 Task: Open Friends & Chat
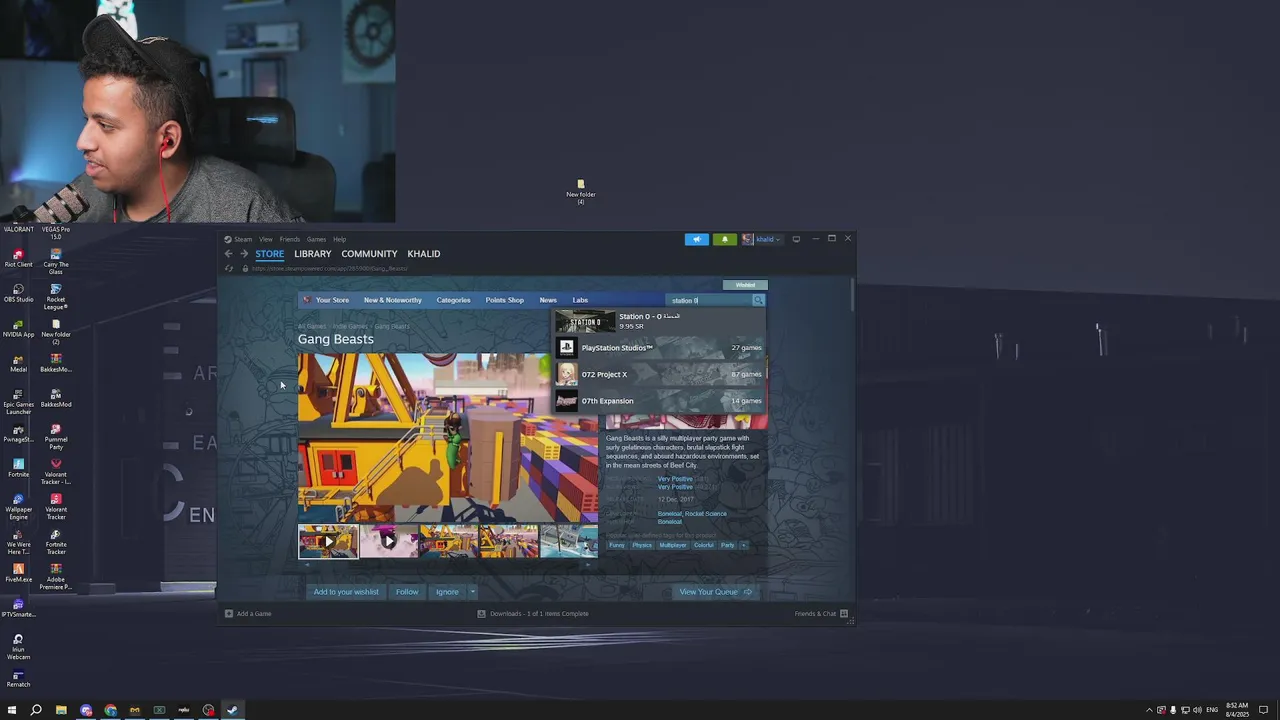pyautogui.click(x=821, y=614)
